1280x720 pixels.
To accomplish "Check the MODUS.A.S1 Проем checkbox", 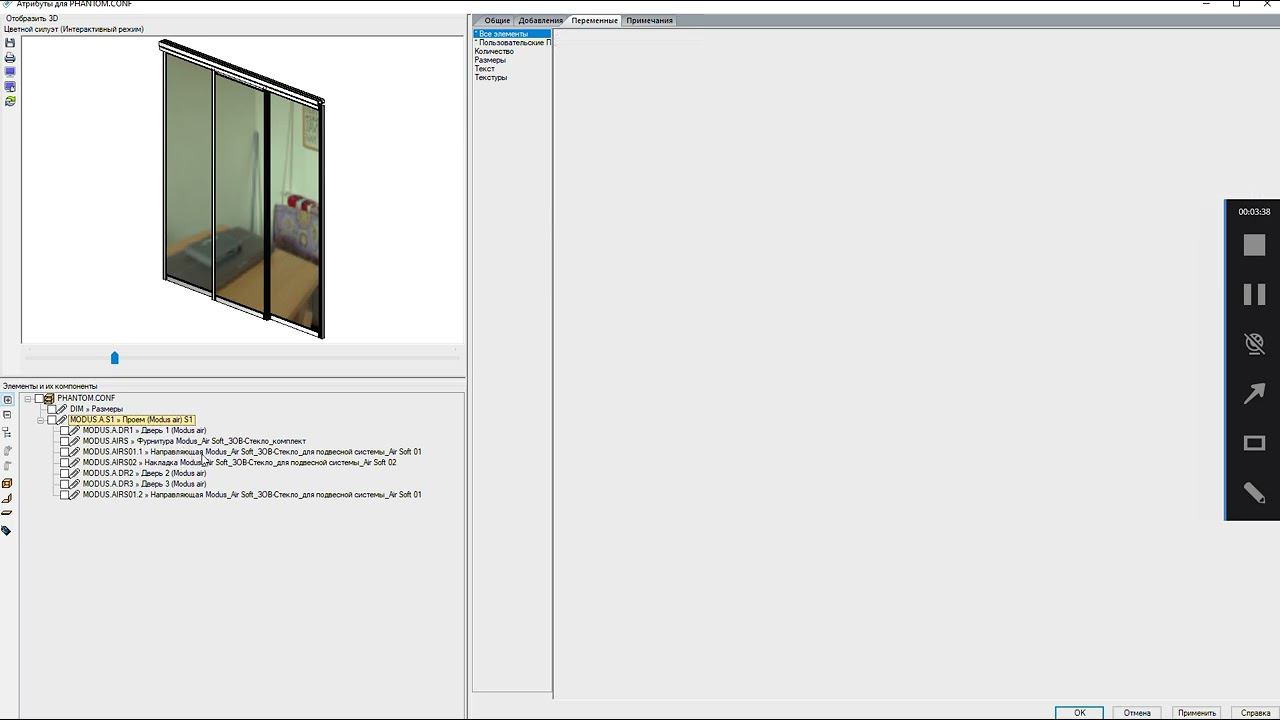I will pyautogui.click(x=52, y=420).
